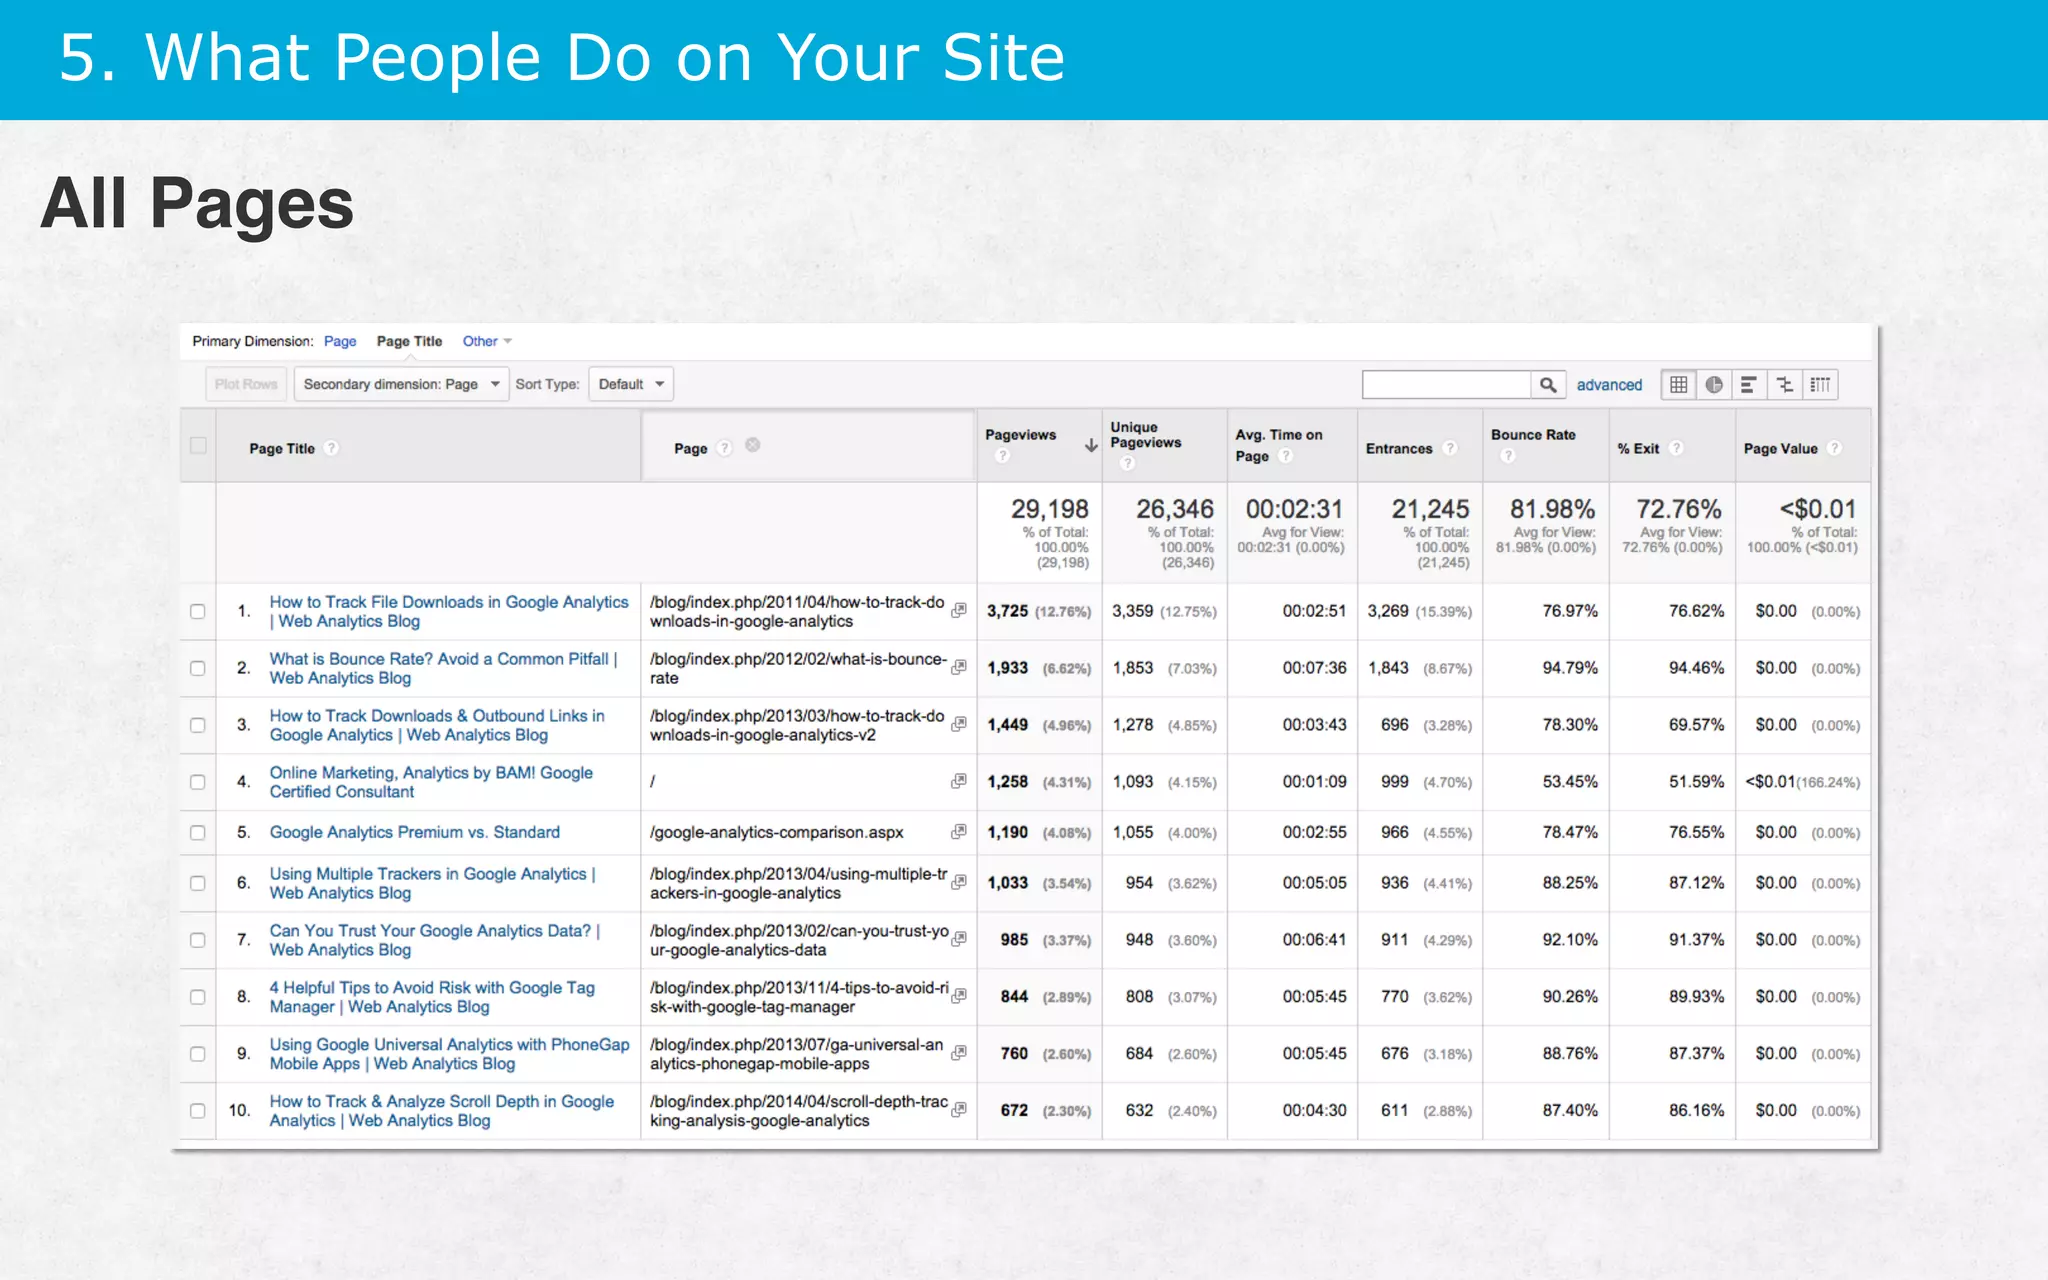This screenshot has width=2048, height=1280.
Task: Switch to the data table view icon
Action: coord(1678,385)
